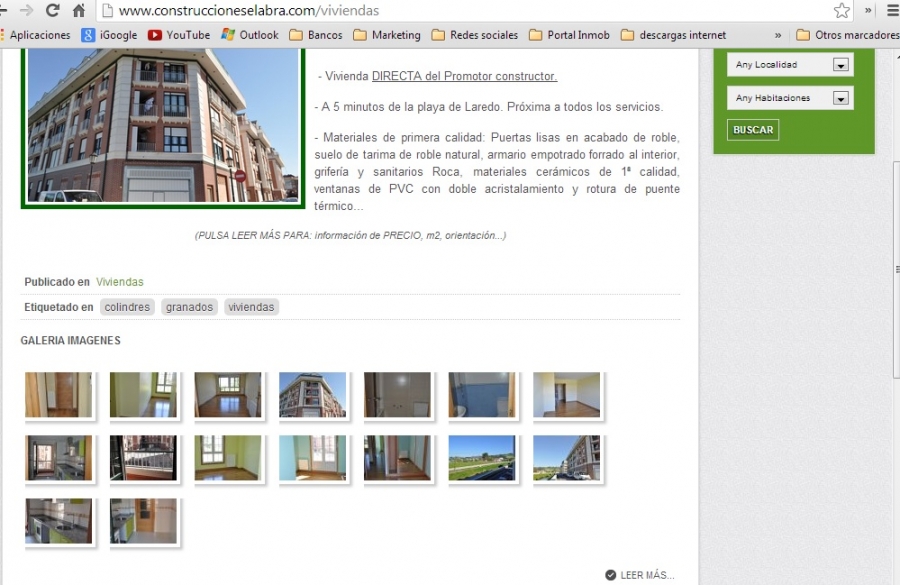Click LEER MÁS link
Screen dimensions: 900x585
click(640, 575)
